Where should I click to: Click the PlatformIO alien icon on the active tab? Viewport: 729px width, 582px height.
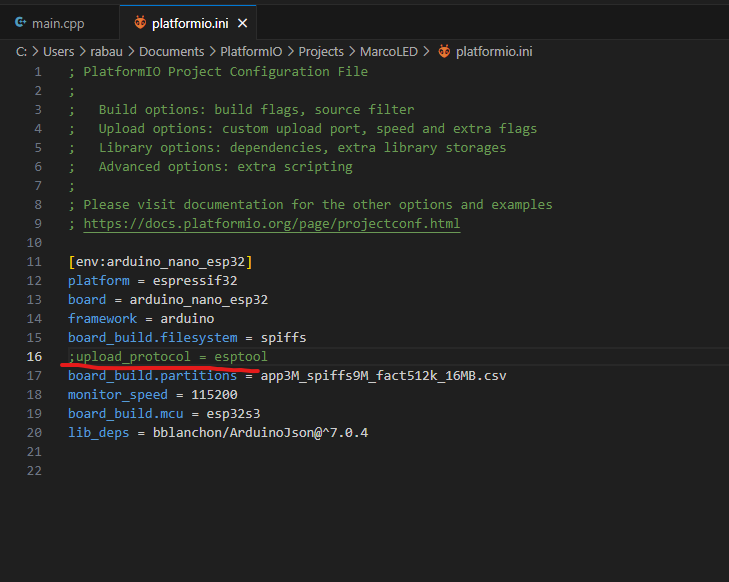tap(140, 23)
